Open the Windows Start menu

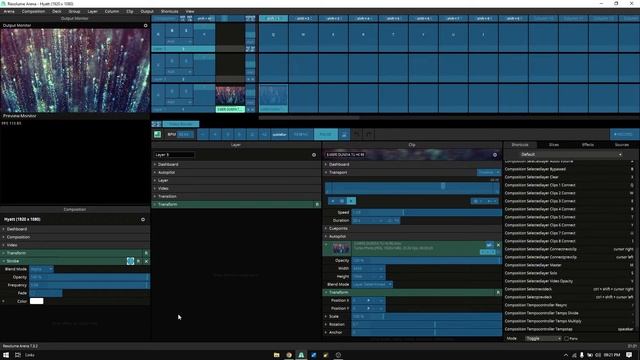[6, 355]
